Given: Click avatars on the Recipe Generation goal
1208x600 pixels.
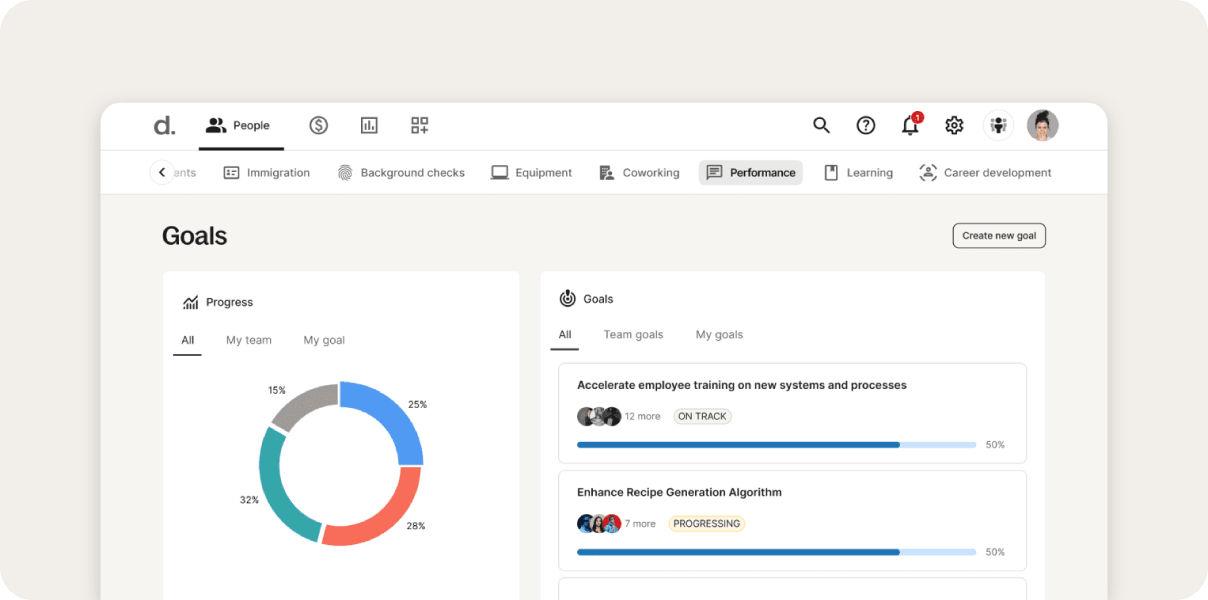Looking at the screenshot, I should coord(599,523).
